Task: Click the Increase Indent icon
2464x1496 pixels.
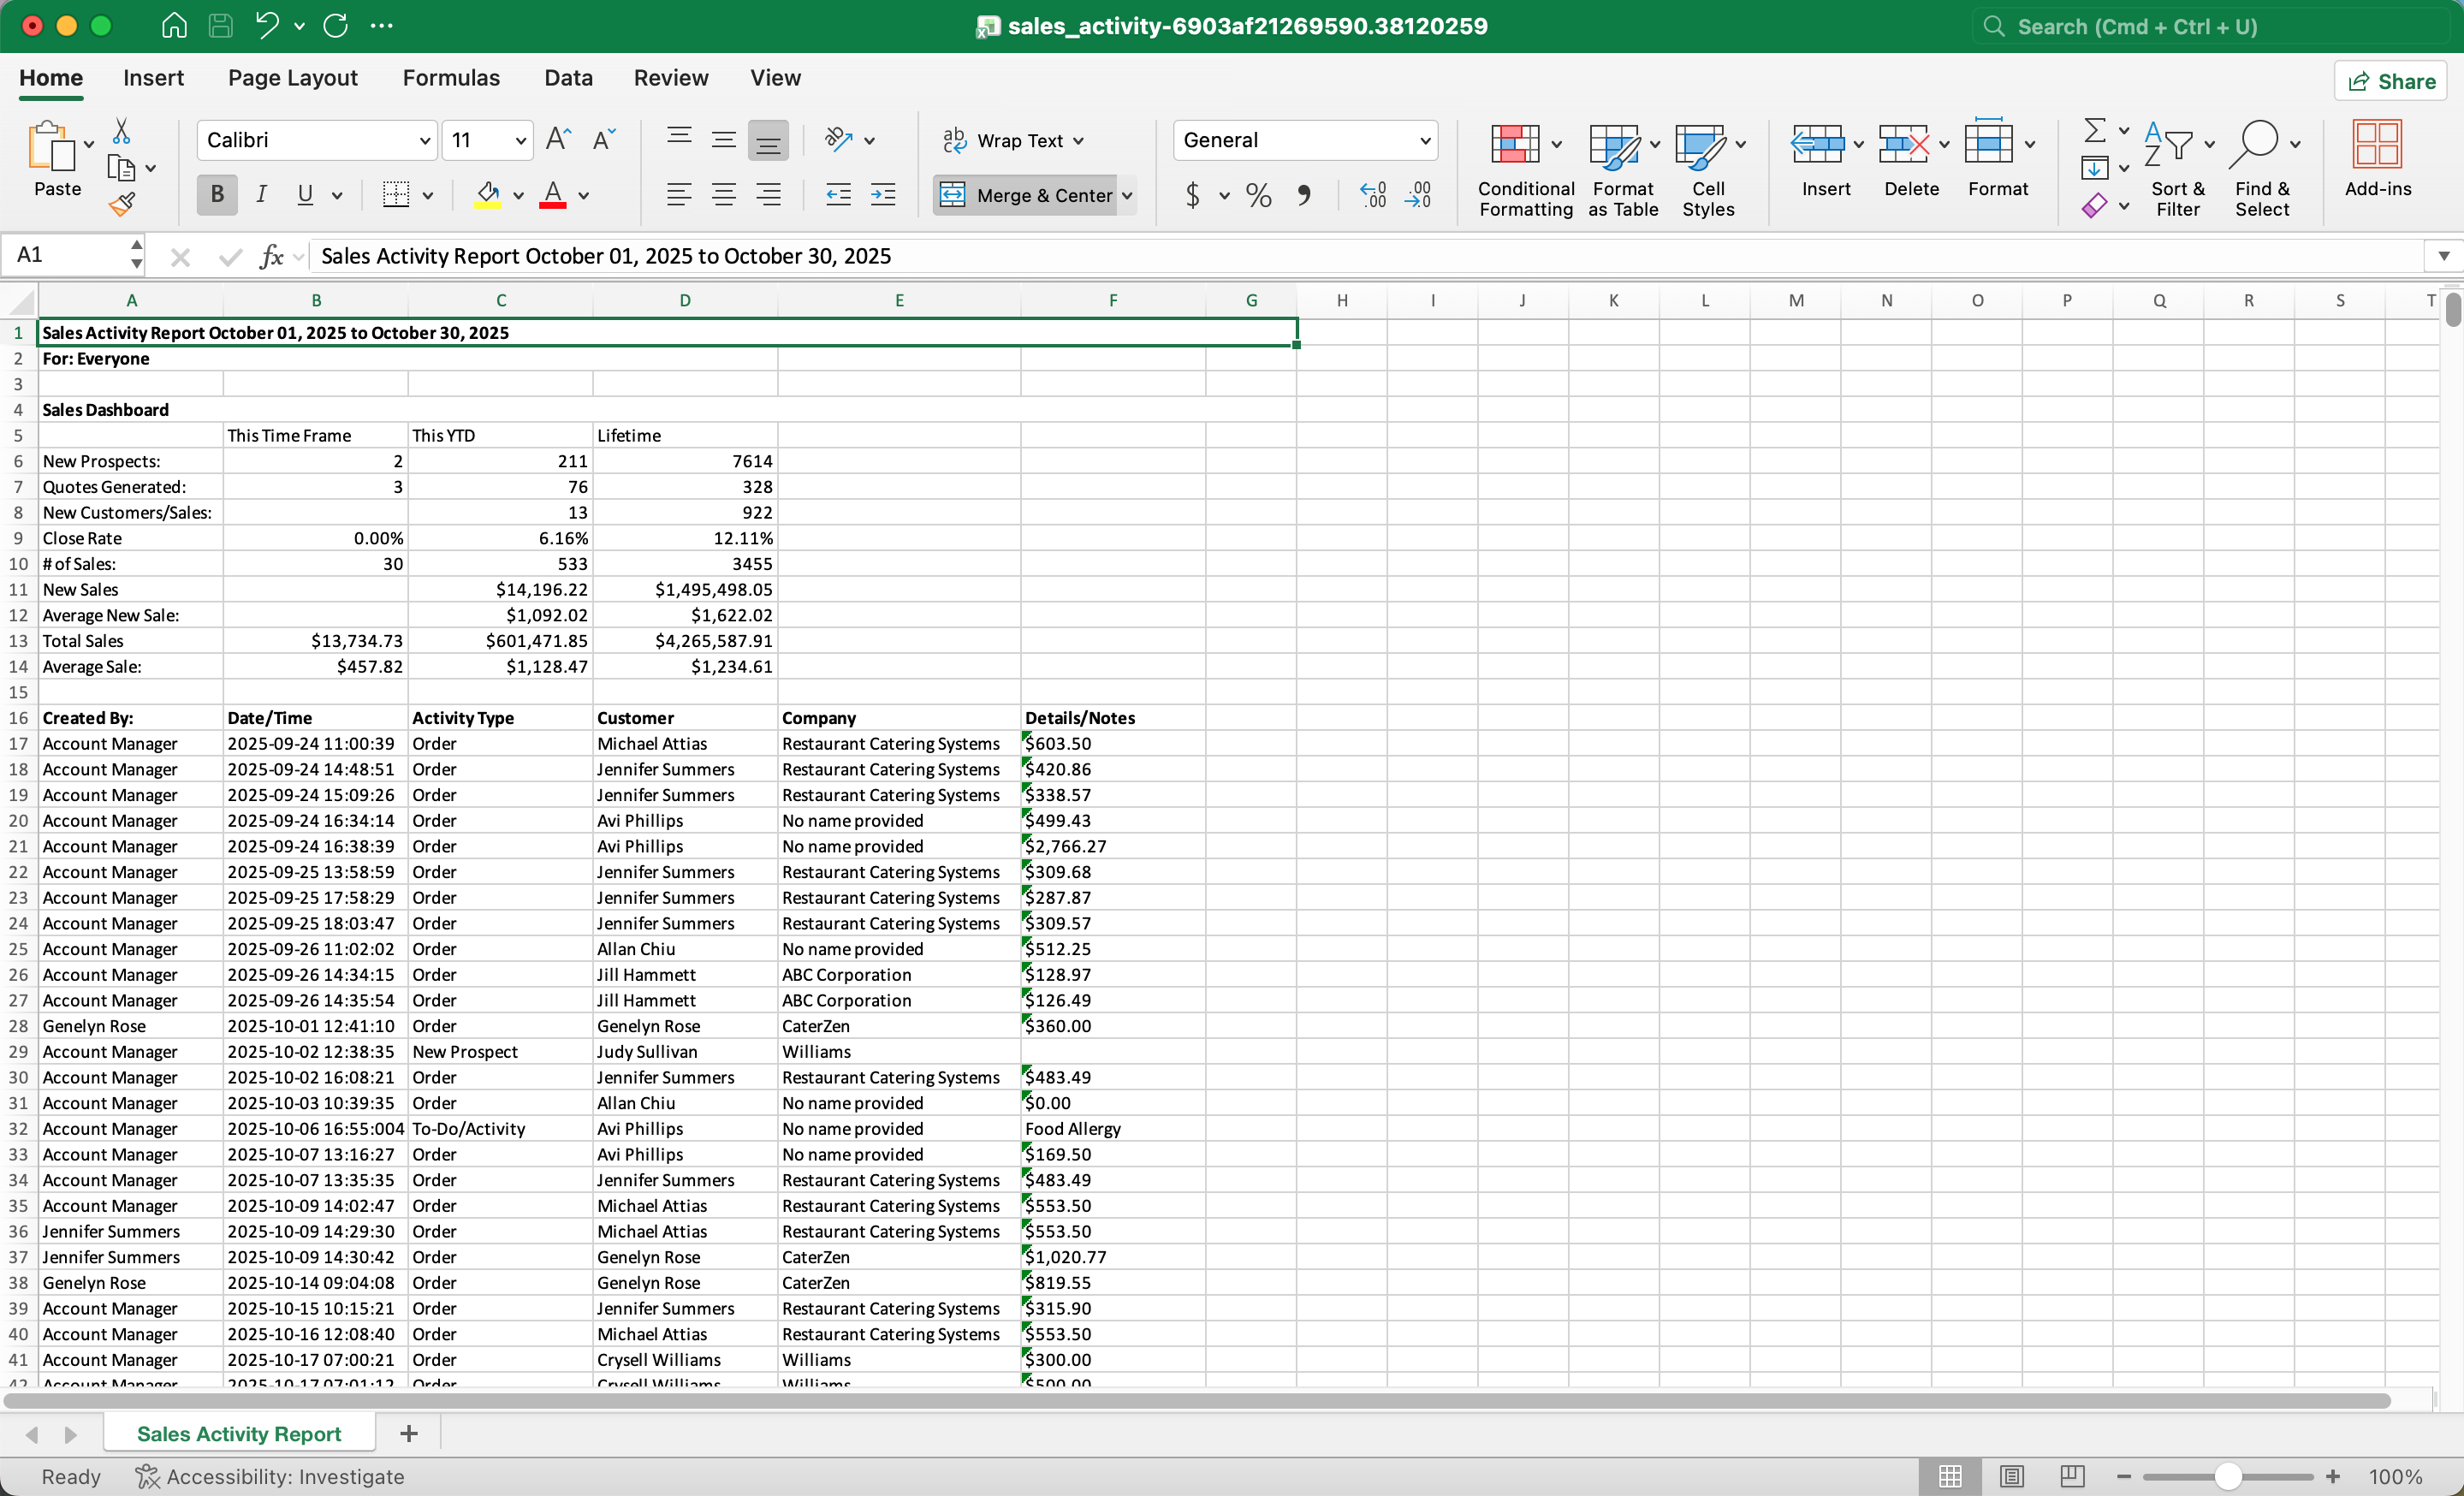Action: click(883, 195)
